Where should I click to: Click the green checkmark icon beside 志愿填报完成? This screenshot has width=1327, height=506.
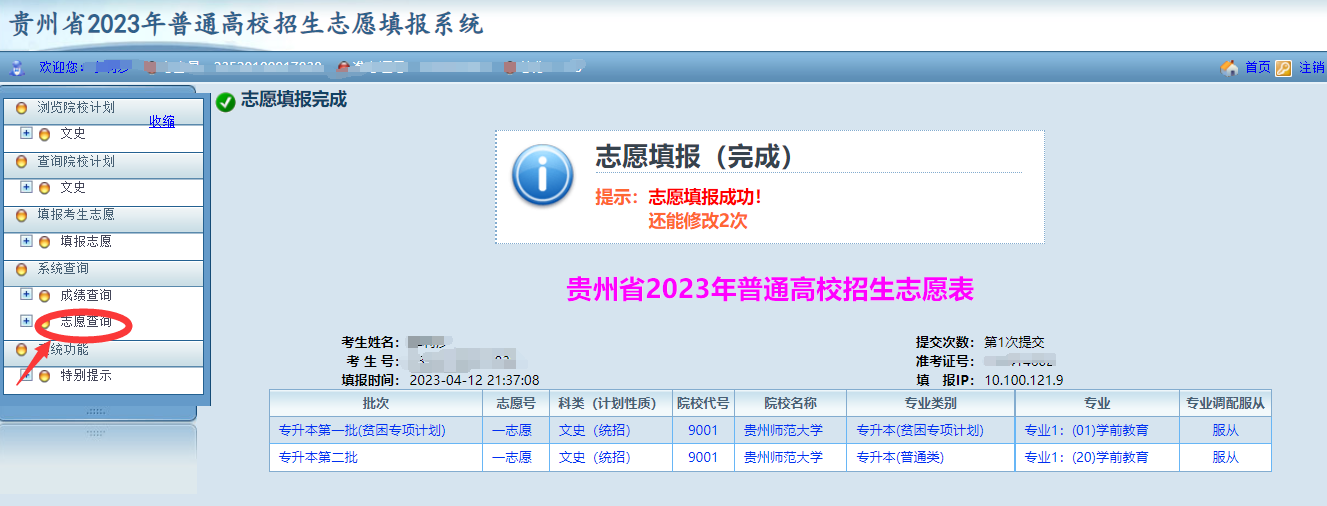pos(226,101)
